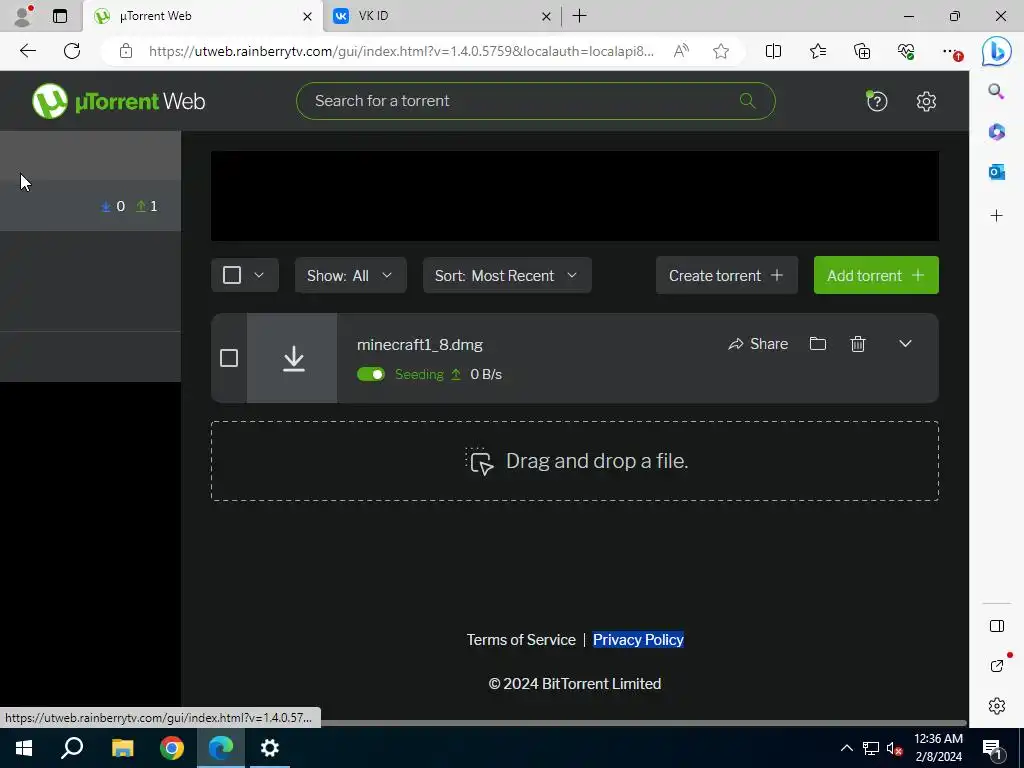1024x768 pixels.
Task: Delete minecraft1_8.dmg using the trash icon
Action: [857, 344]
